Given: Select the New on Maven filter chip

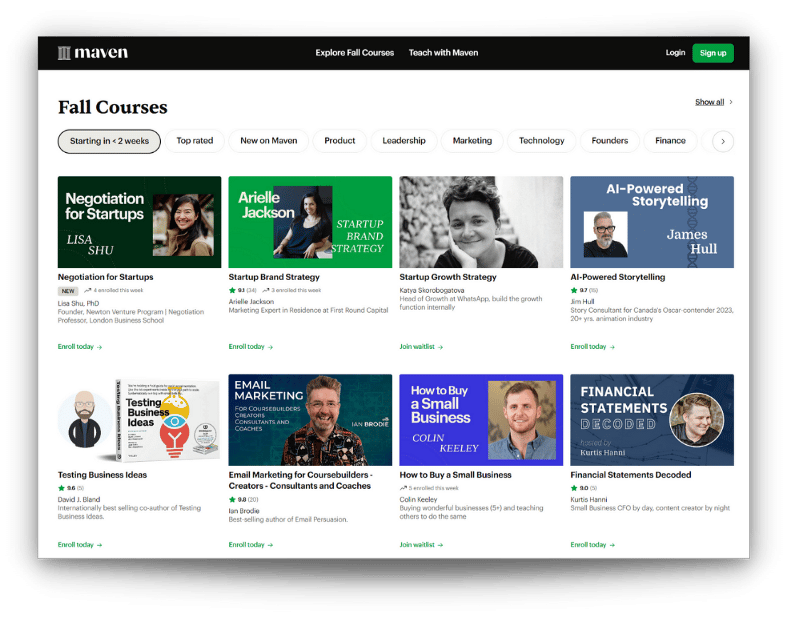Looking at the screenshot, I should [269, 141].
